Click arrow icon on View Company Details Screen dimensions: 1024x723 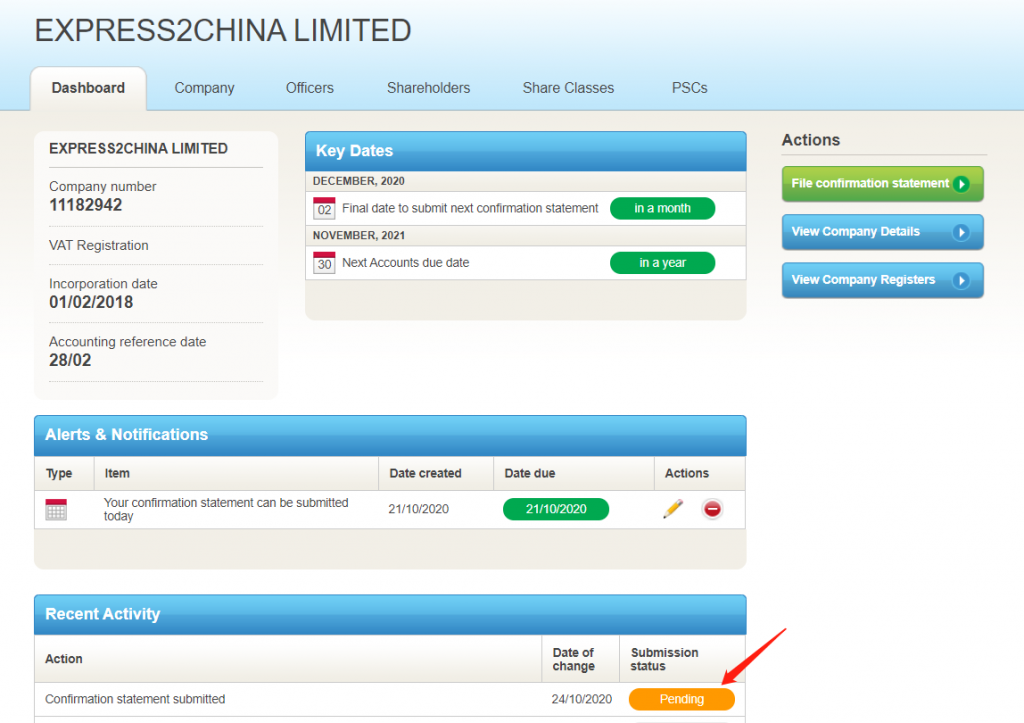(x=961, y=232)
